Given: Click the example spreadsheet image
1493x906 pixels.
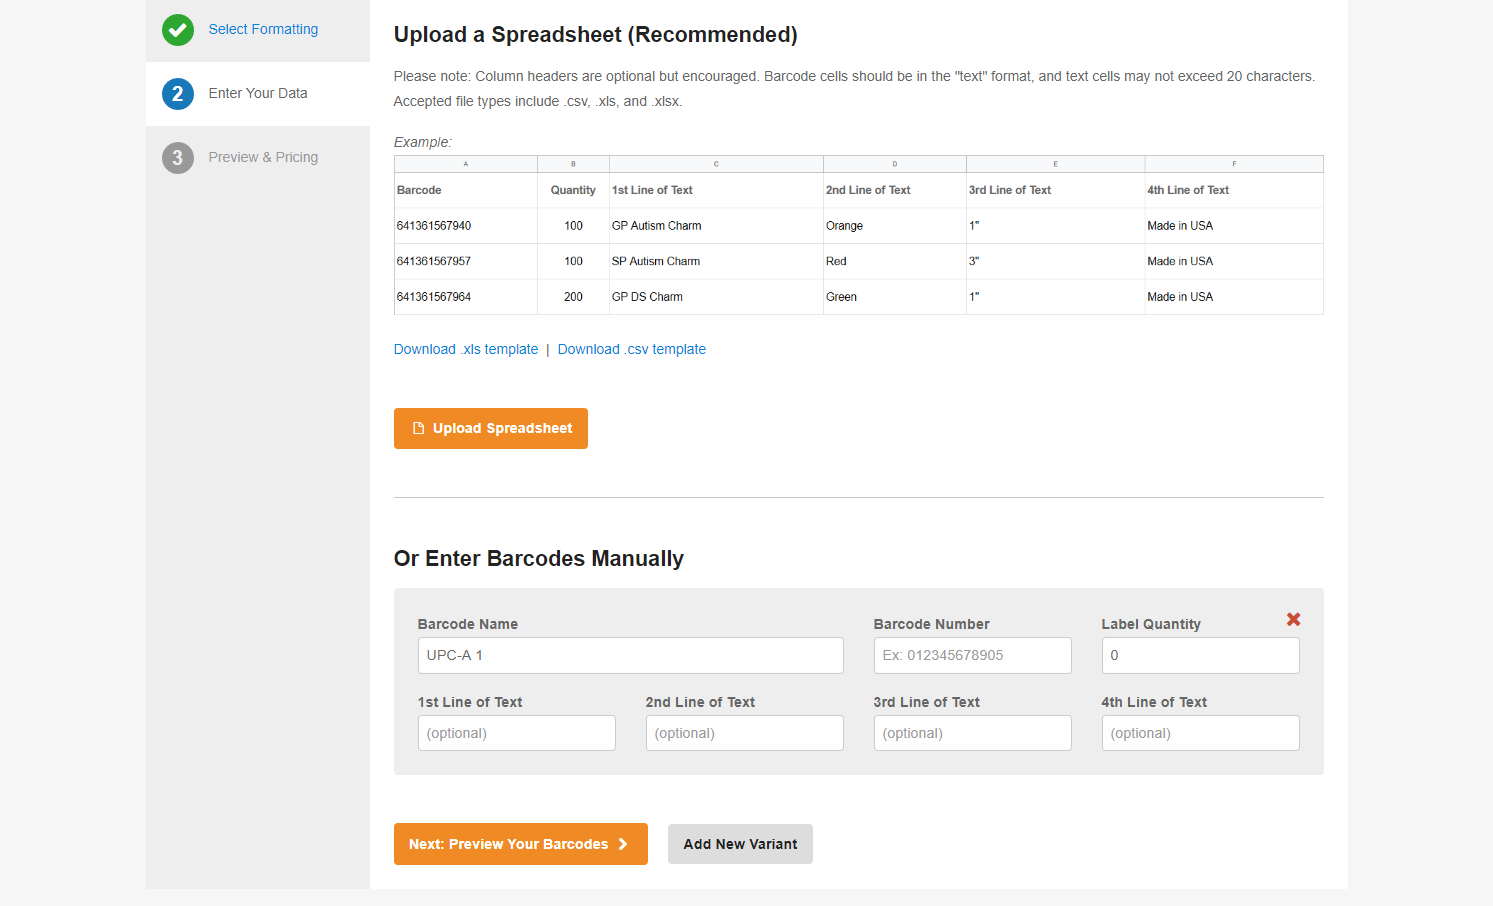Looking at the screenshot, I should point(858,236).
